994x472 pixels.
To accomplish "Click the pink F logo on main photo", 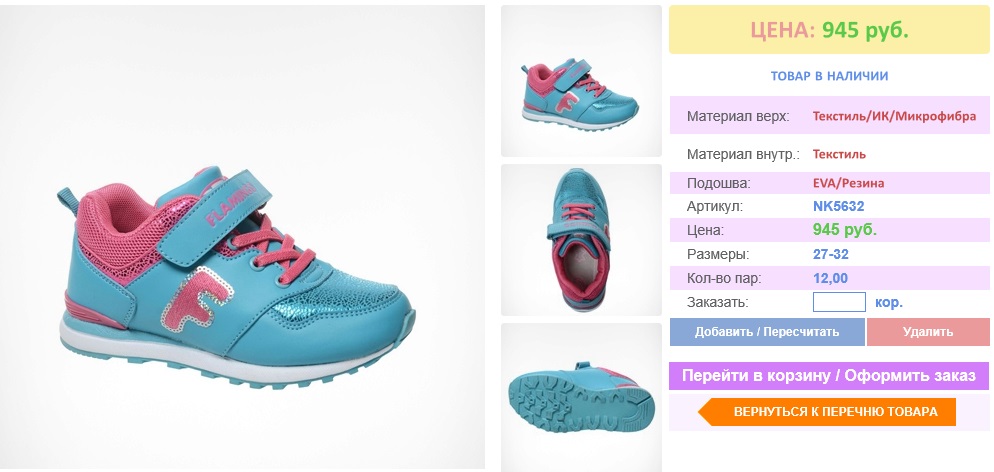I will (x=197, y=298).
